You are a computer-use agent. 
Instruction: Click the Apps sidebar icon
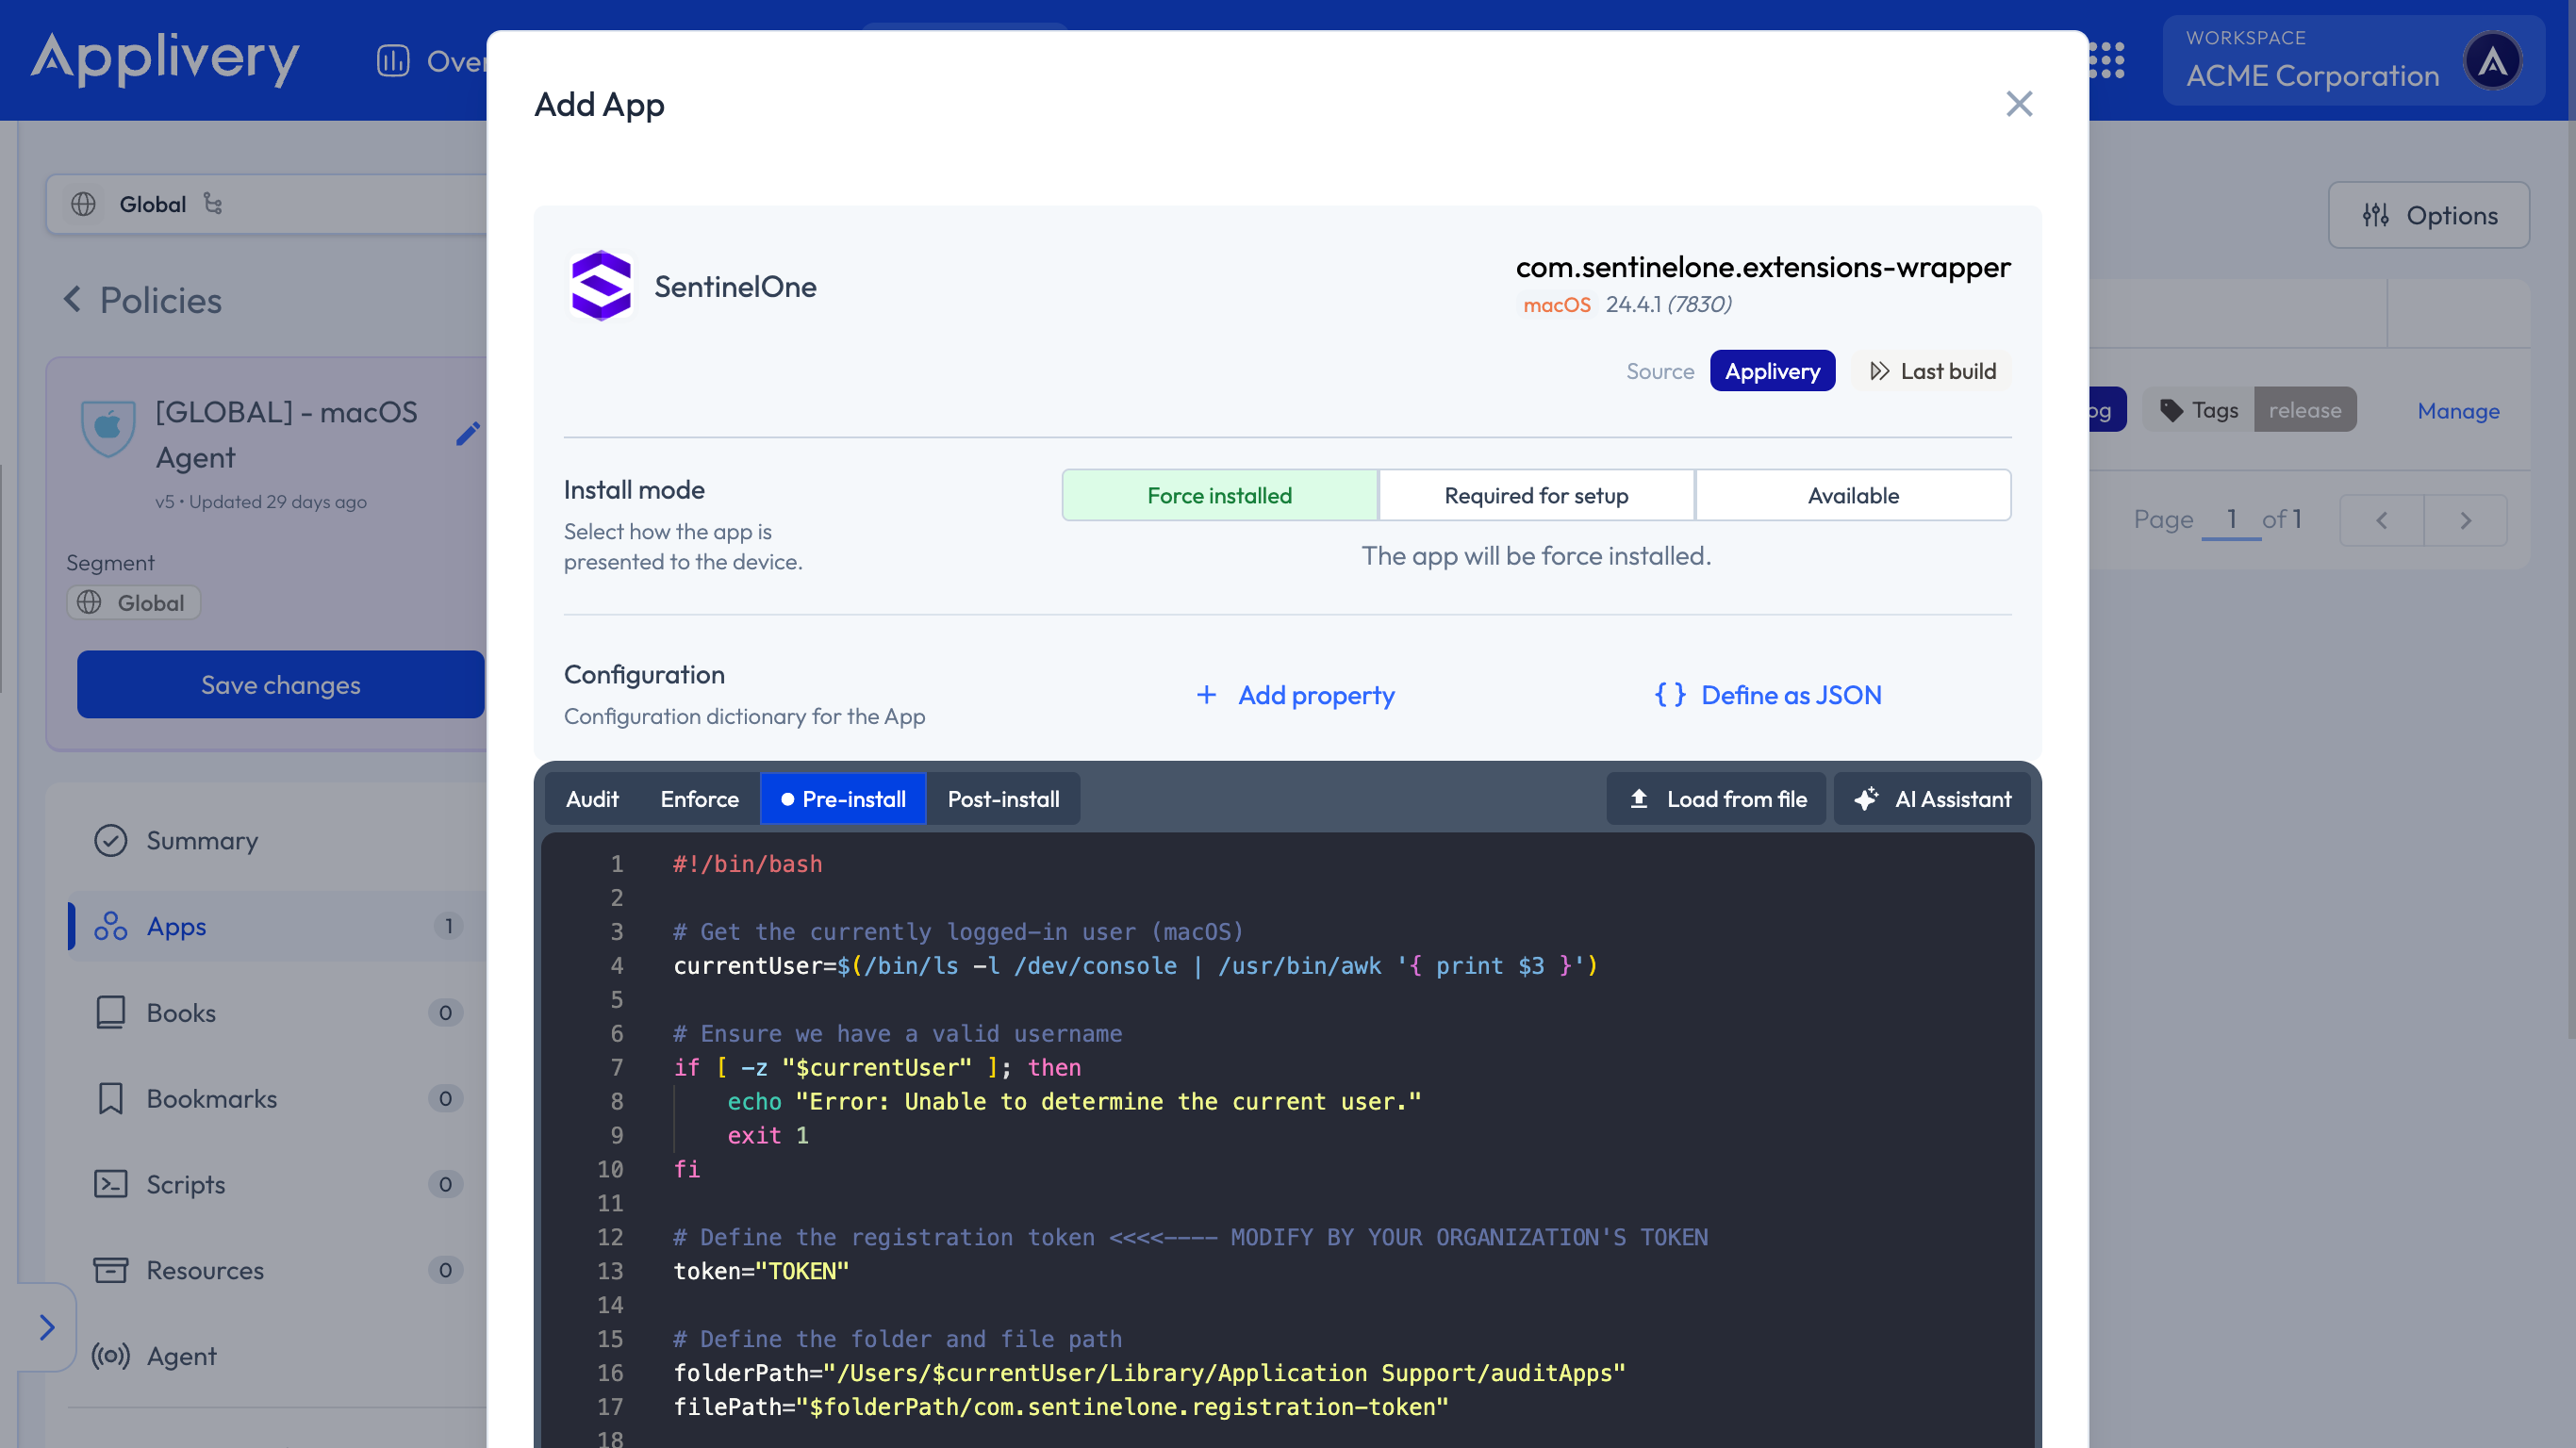[110, 926]
